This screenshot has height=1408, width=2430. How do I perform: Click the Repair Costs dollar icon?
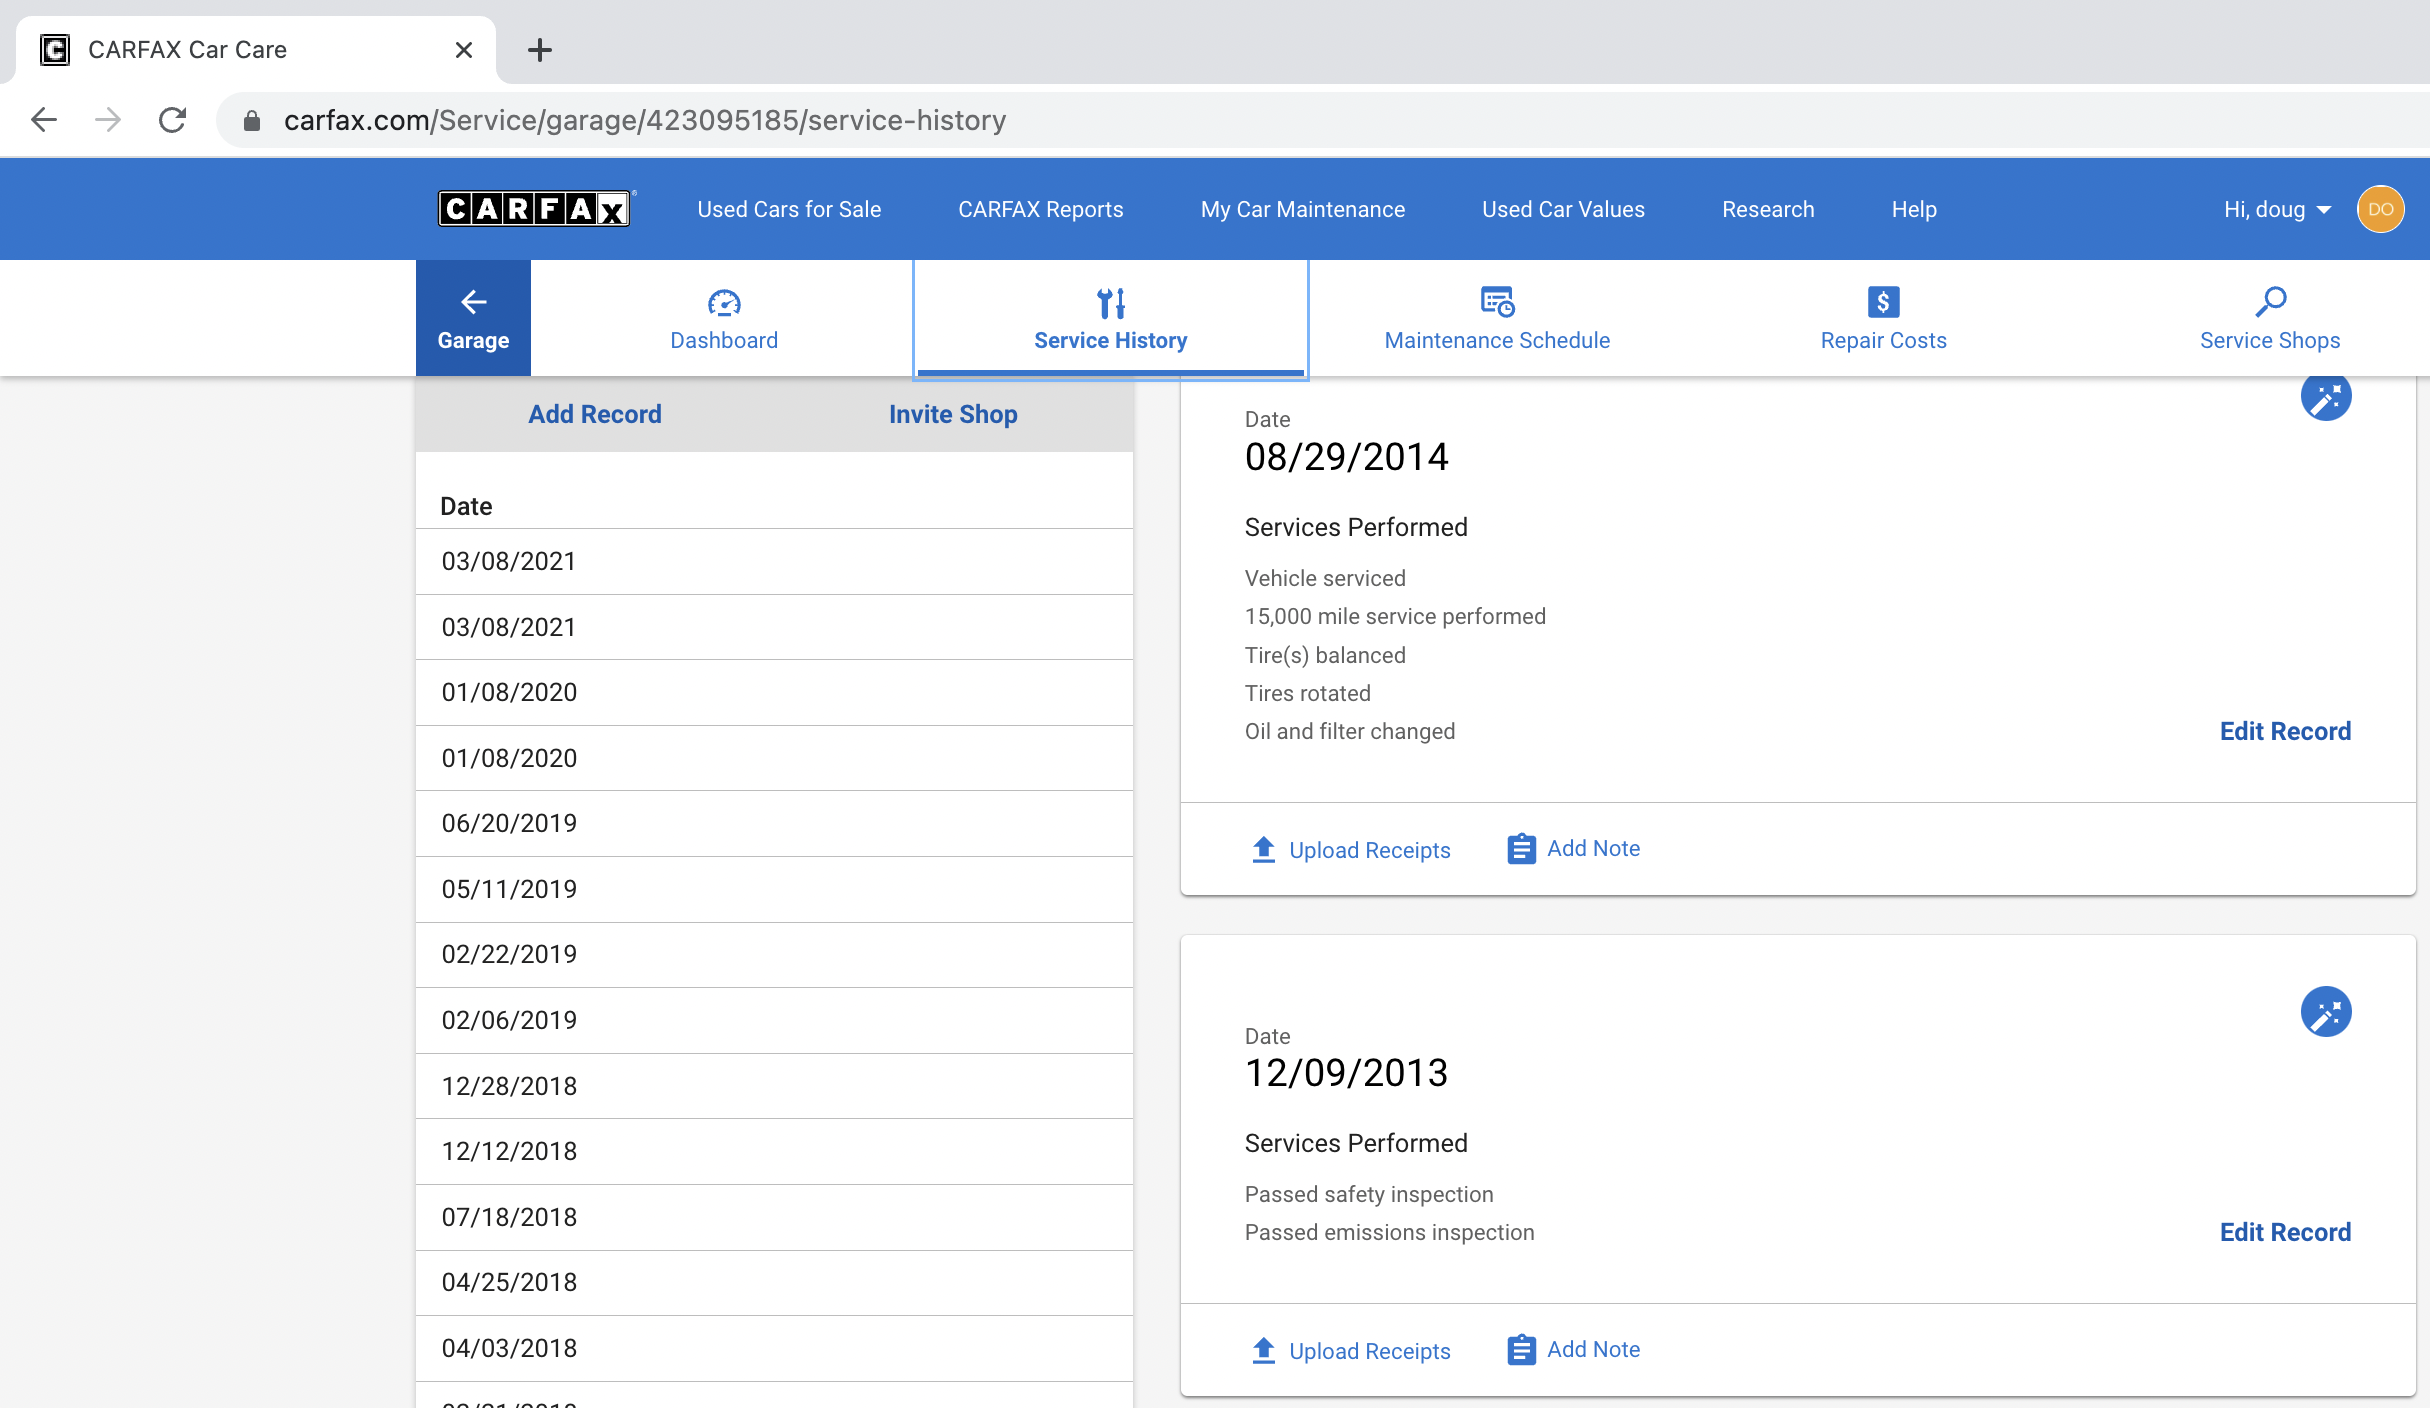[x=1883, y=301]
